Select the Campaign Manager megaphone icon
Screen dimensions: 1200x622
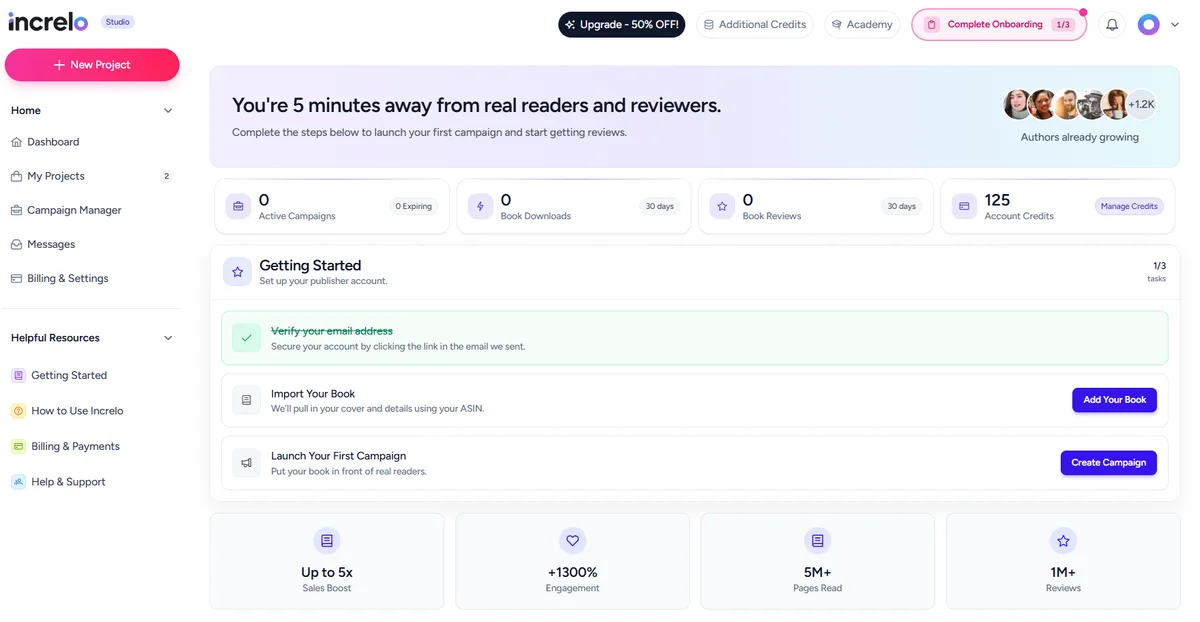coord(18,210)
